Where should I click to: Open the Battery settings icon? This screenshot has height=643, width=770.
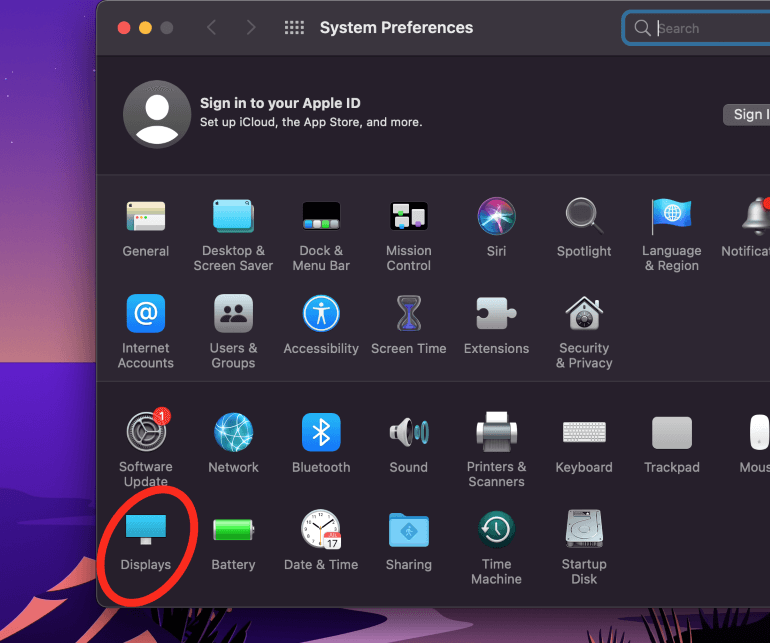click(x=233, y=531)
